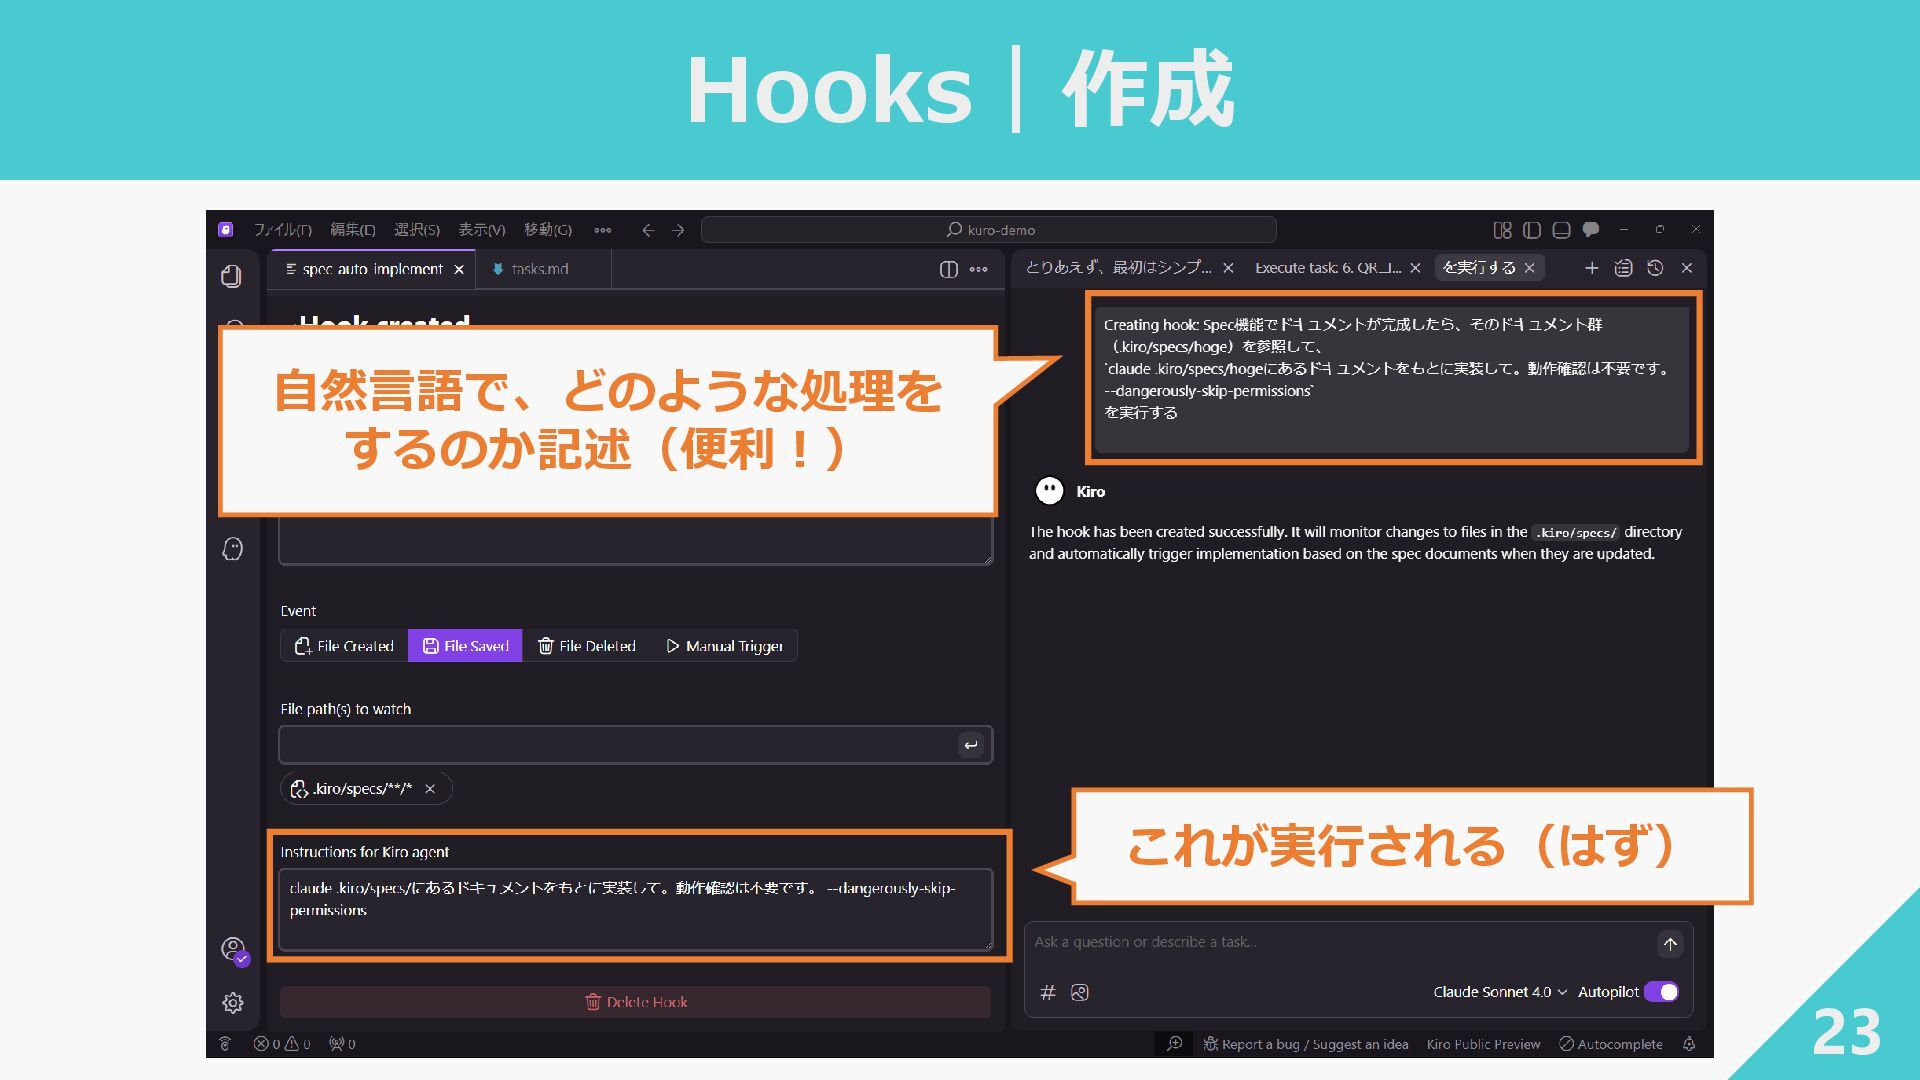Close the spec auto implement tab
This screenshot has height=1080, width=1920.
click(x=459, y=270)
